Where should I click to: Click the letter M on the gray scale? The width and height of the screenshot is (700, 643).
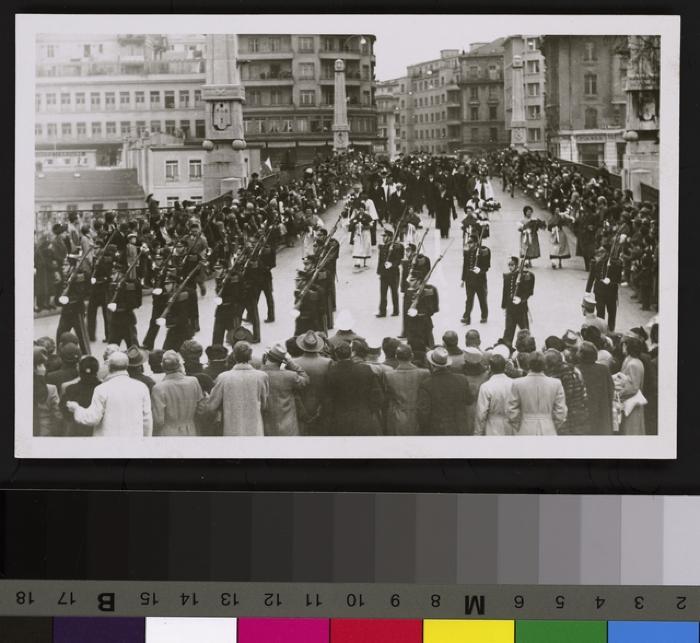coord(474,602)
